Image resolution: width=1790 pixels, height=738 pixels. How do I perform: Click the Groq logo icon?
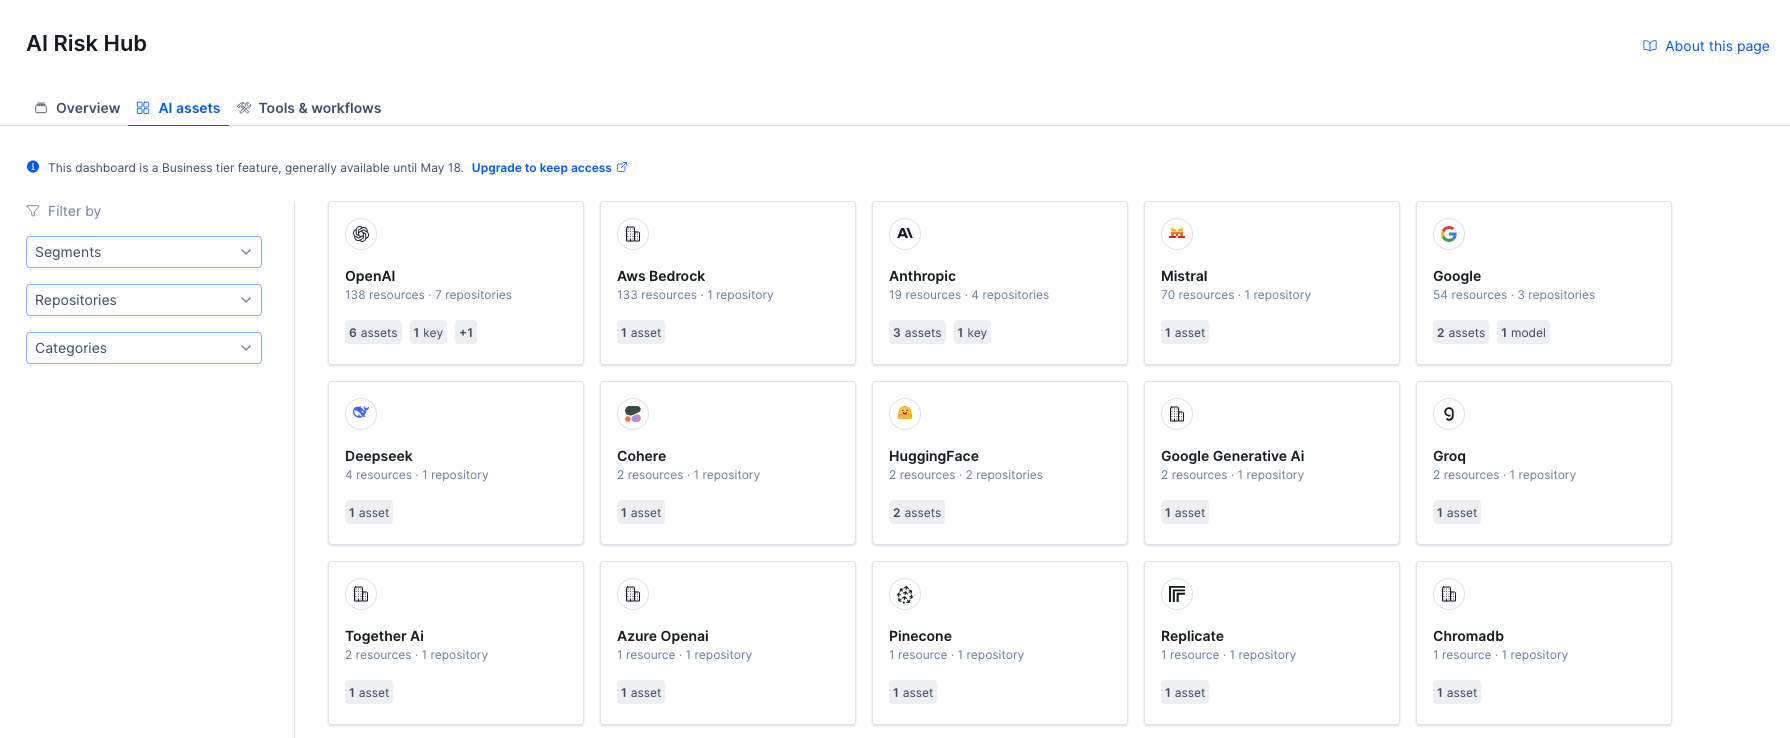pos(1449,414)
